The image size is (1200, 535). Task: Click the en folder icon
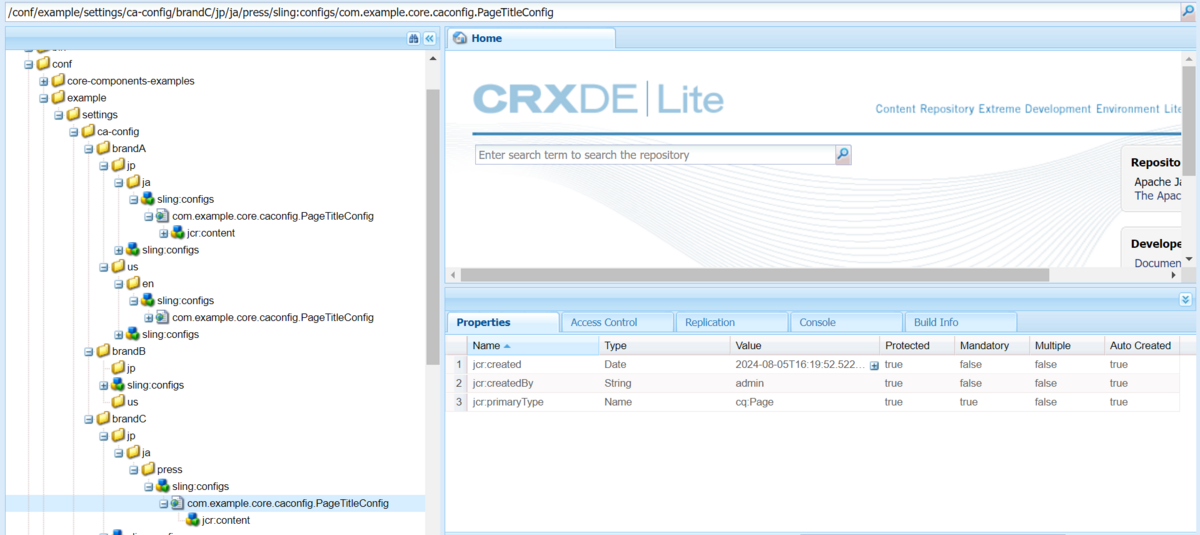tap(133, 284)
